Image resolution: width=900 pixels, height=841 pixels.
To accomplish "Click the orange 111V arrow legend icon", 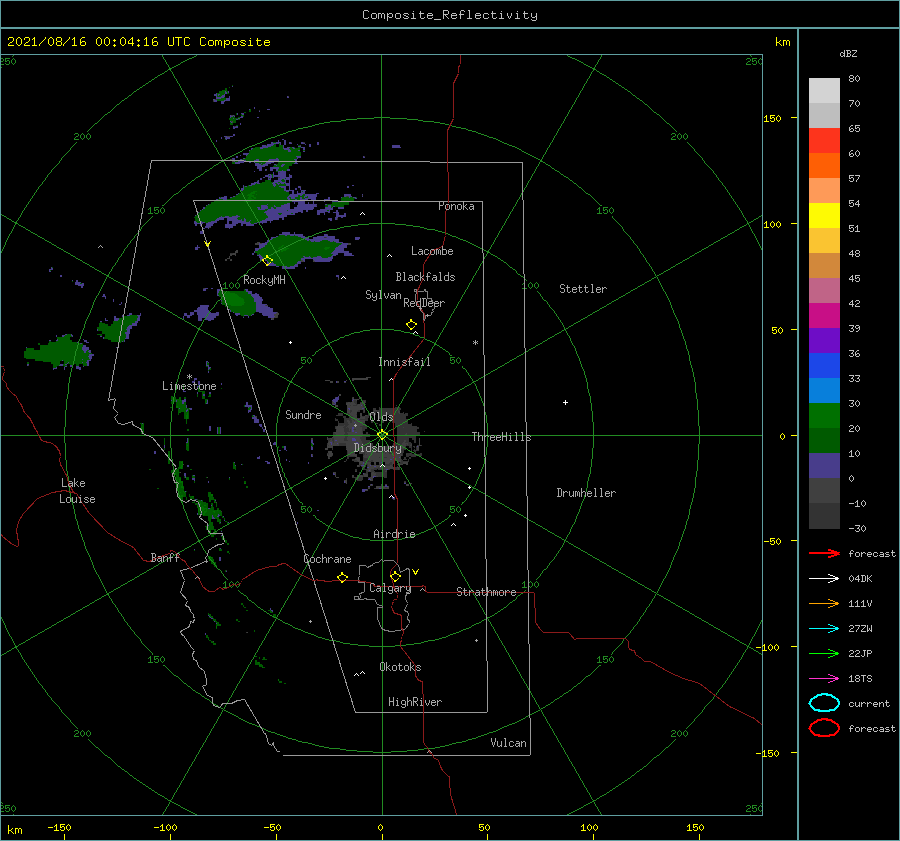I will point(824,603).
